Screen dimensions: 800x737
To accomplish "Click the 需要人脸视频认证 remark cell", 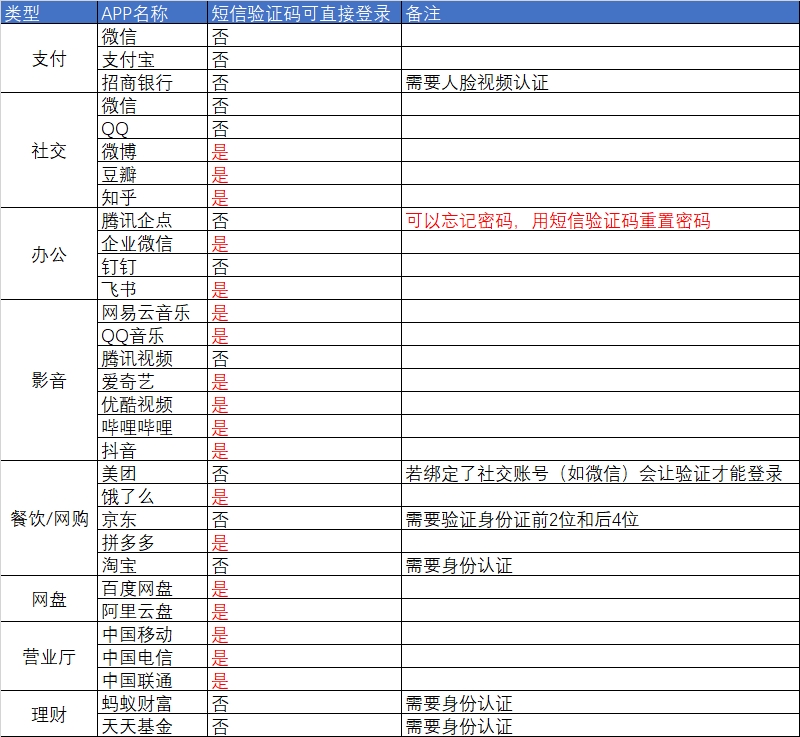I will [x=601, y=81].
